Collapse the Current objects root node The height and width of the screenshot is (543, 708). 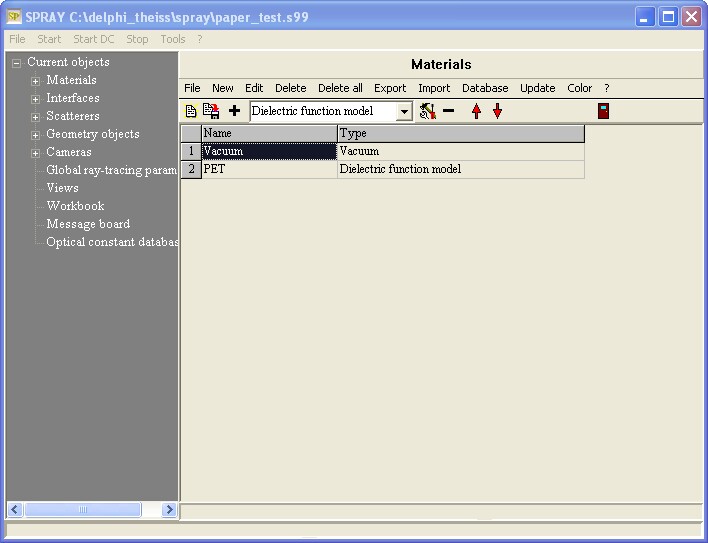click(x=16, y=63)
